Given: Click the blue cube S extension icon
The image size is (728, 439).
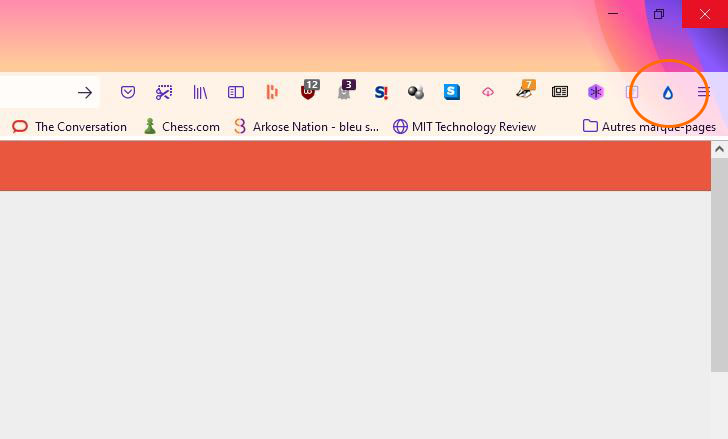Looking at the screenshot, I should tap(452, 92).
